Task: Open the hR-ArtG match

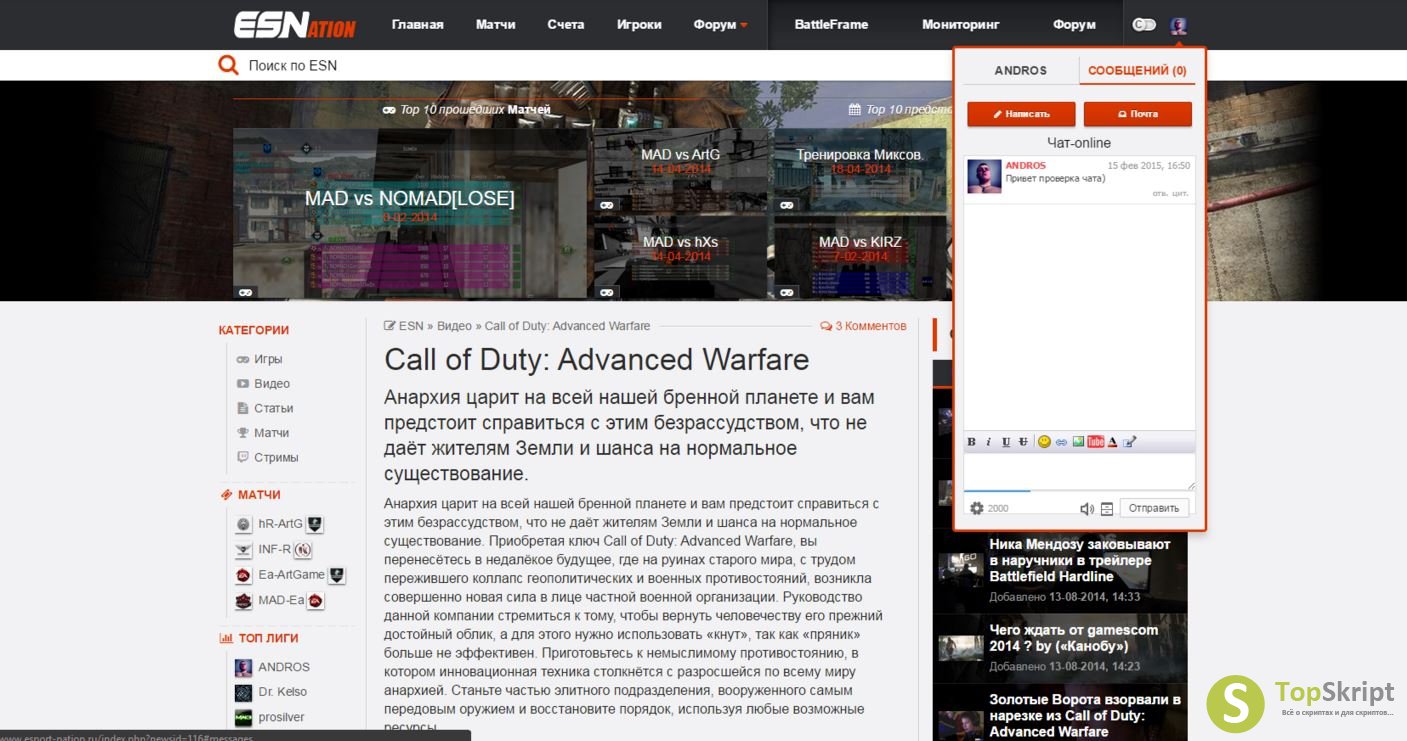Action: click(x=280, y=524)
